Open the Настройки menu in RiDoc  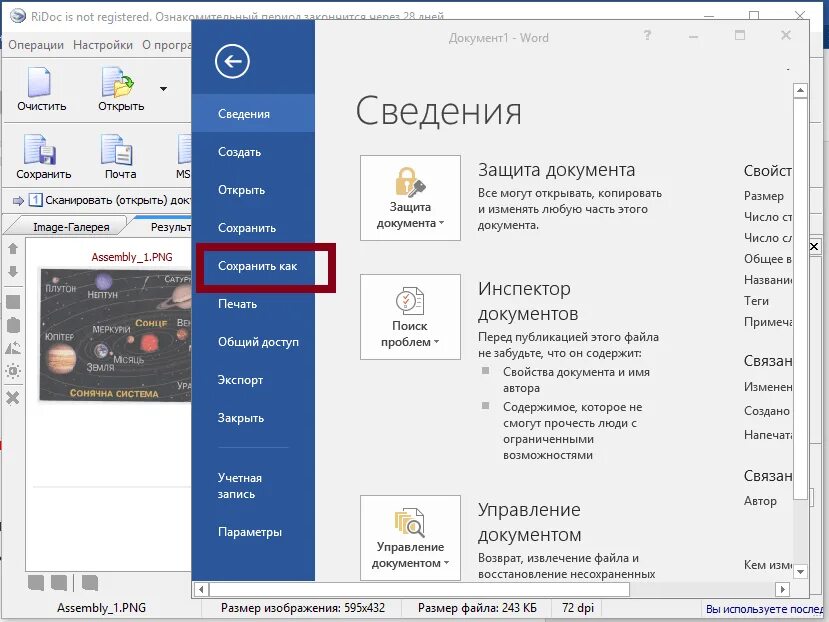coord(103,45)
